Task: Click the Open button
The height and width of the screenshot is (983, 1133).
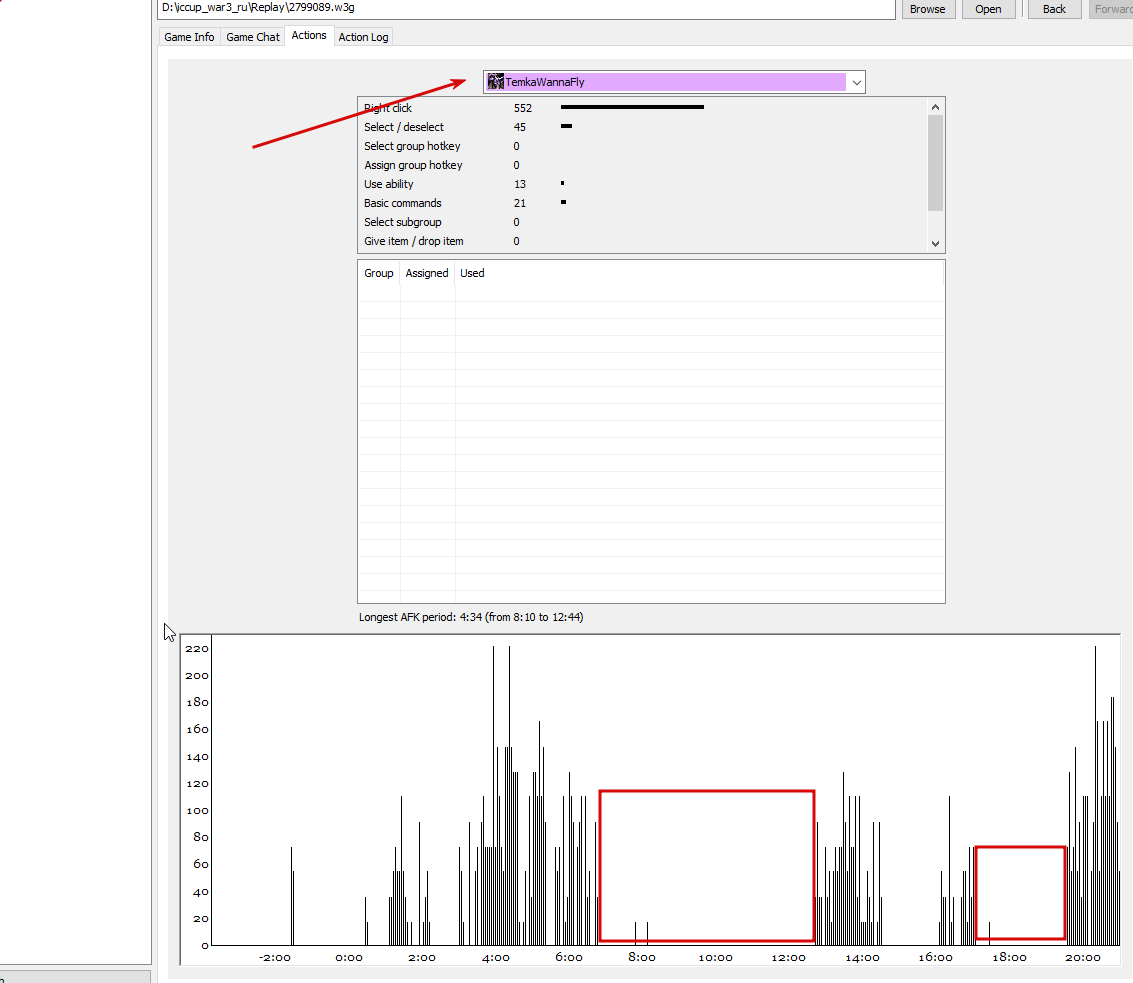Action: (x=988, y=9)
